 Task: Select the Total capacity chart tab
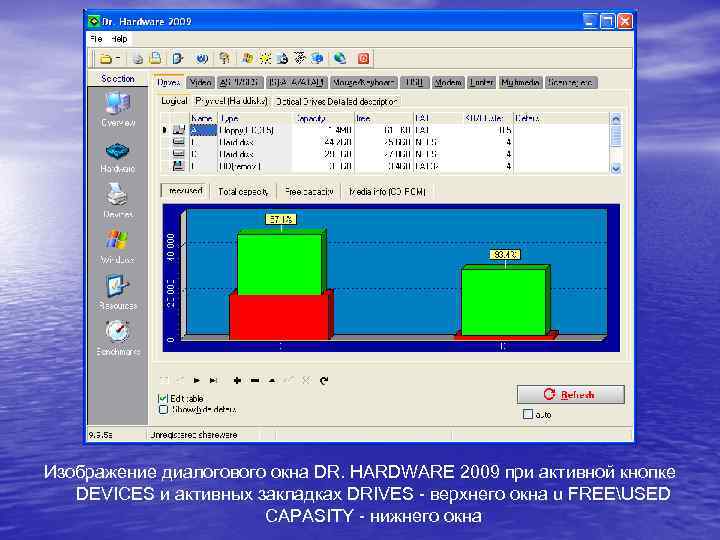point(243,191)
